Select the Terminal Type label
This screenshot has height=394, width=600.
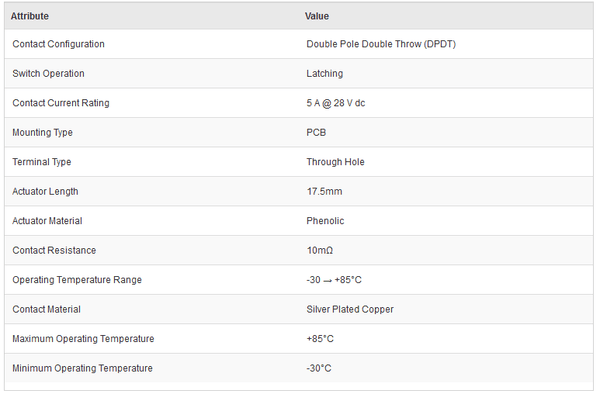click(42, 162)
